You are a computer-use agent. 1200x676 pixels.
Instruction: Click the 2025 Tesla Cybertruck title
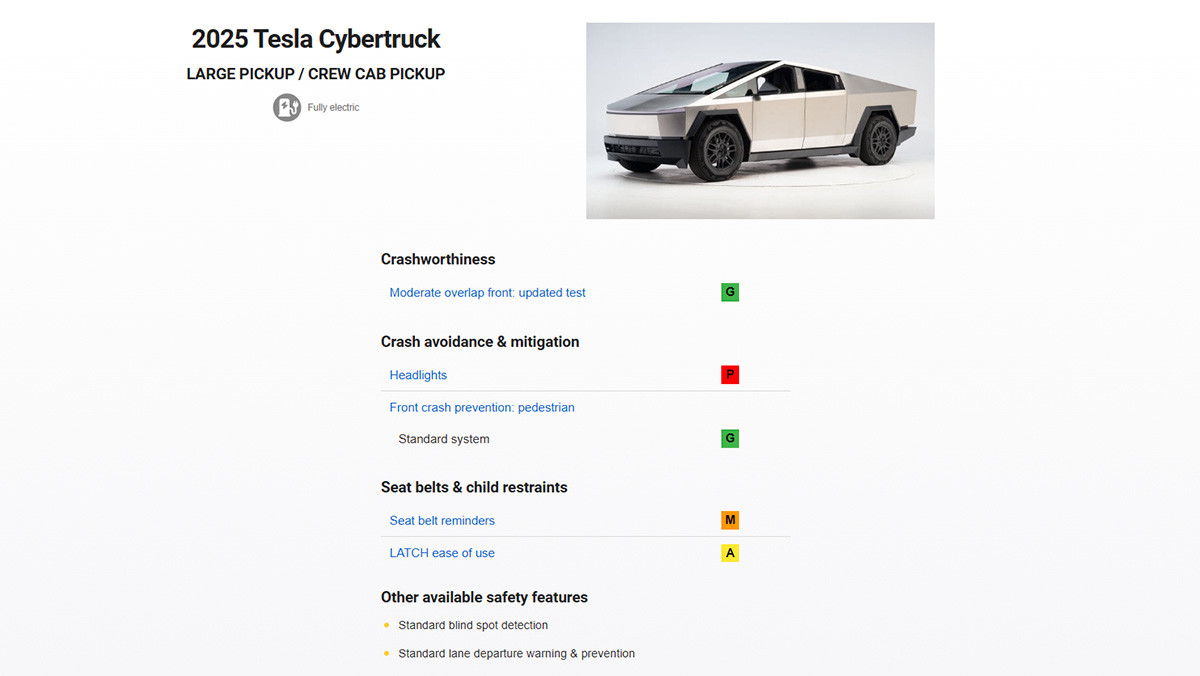(316, 39)
